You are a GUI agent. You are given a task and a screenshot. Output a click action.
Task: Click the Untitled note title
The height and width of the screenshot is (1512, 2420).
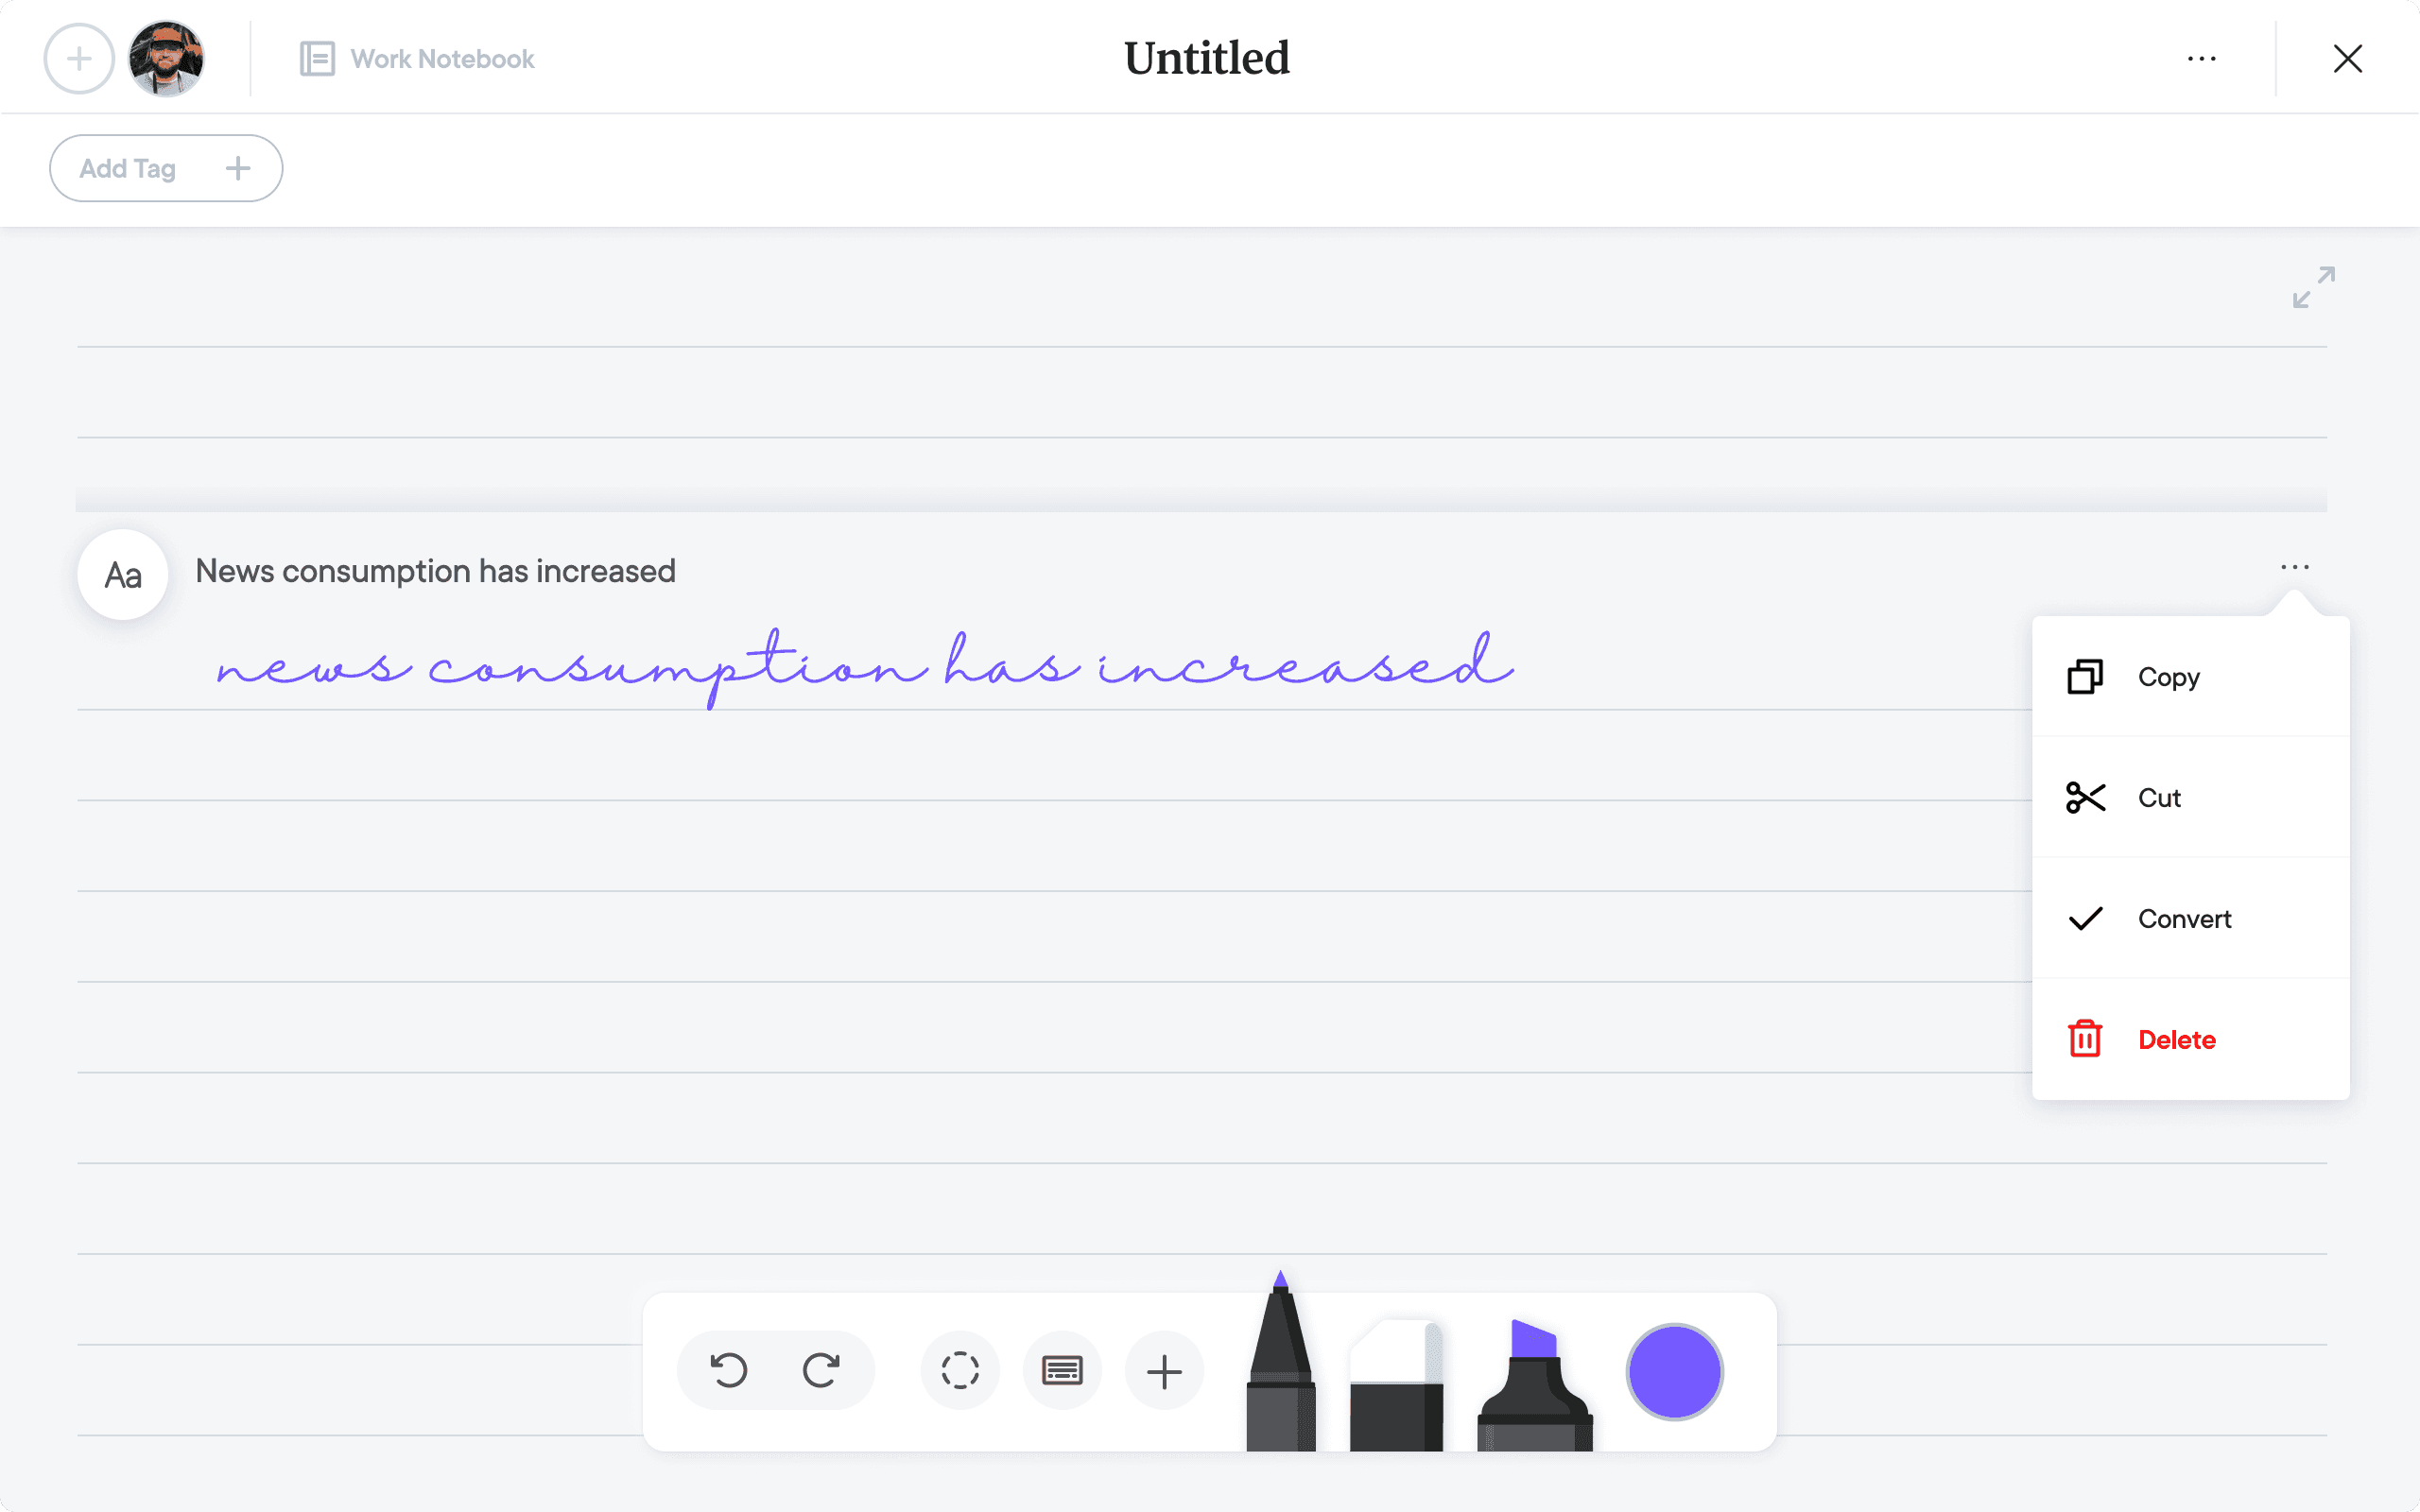click(x=1207, y=58)
